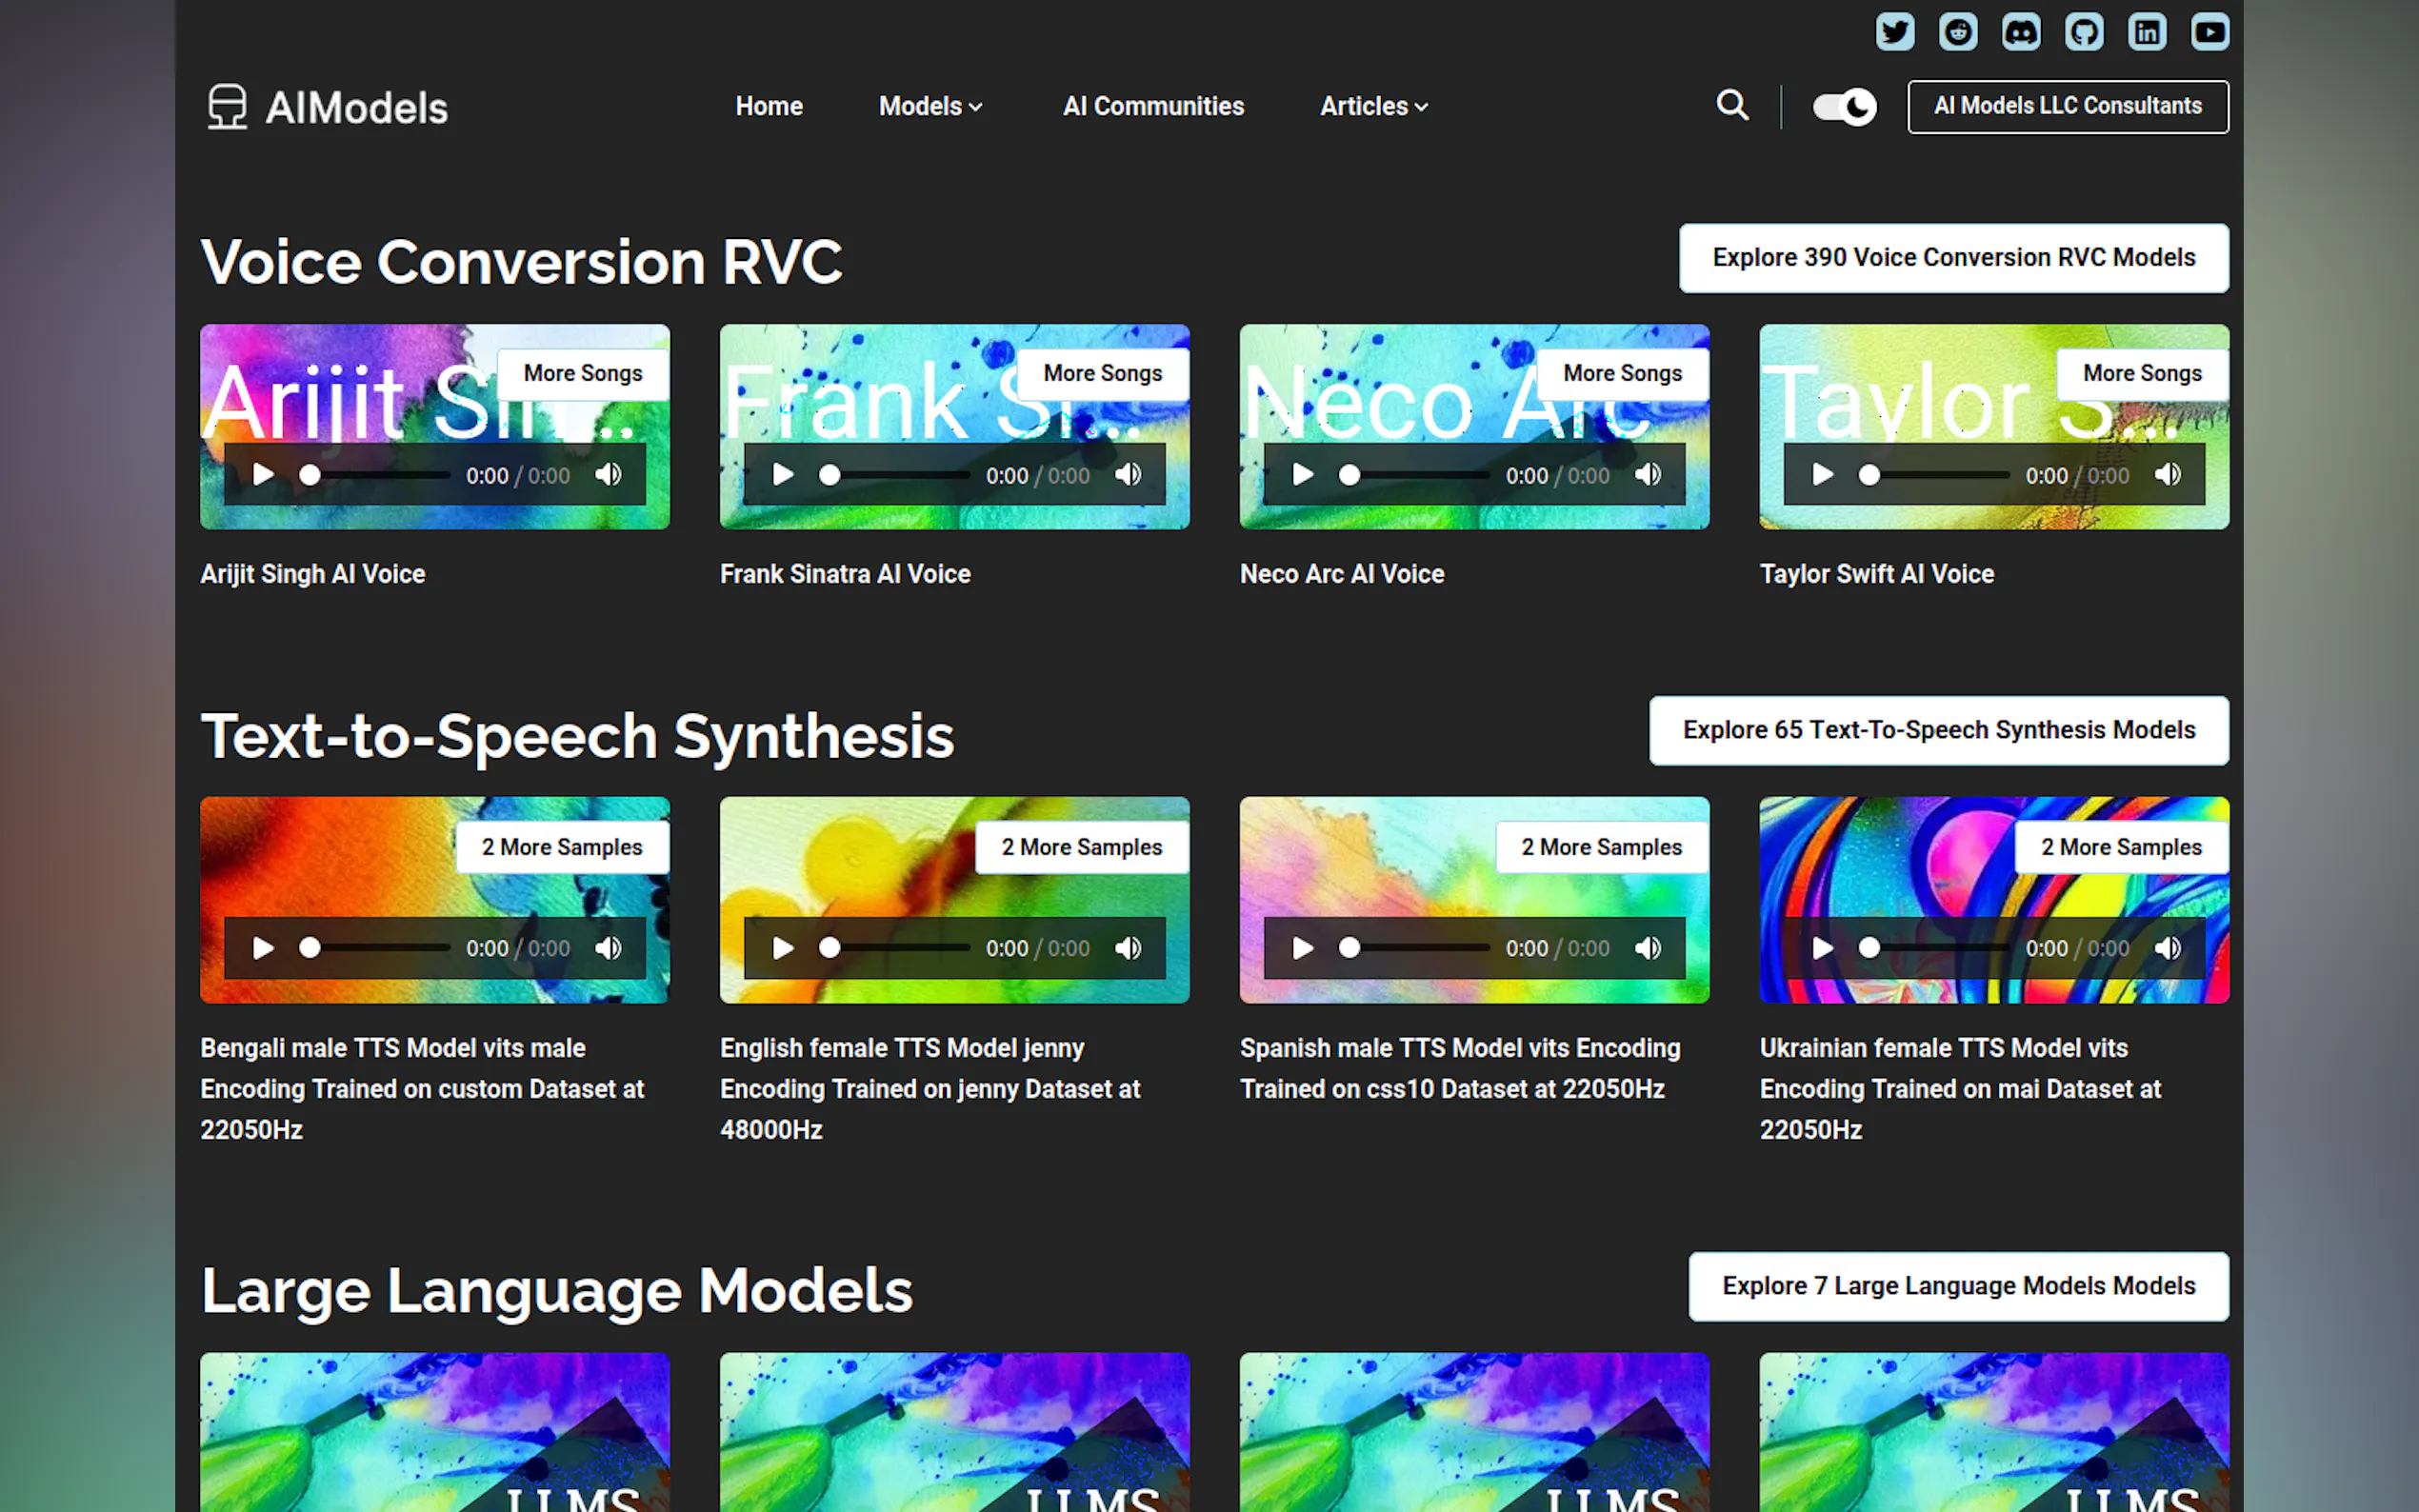
Task: Go to the Home menu item
Action: (768, 106)
